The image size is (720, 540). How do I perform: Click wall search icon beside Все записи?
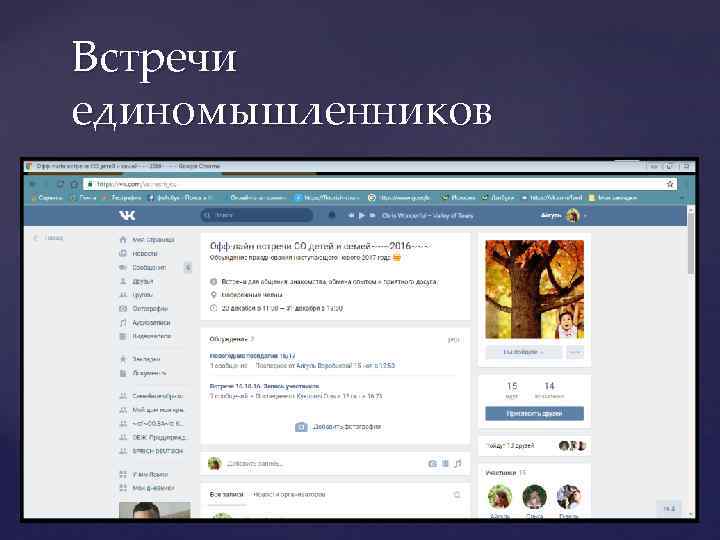click(456, 495)
